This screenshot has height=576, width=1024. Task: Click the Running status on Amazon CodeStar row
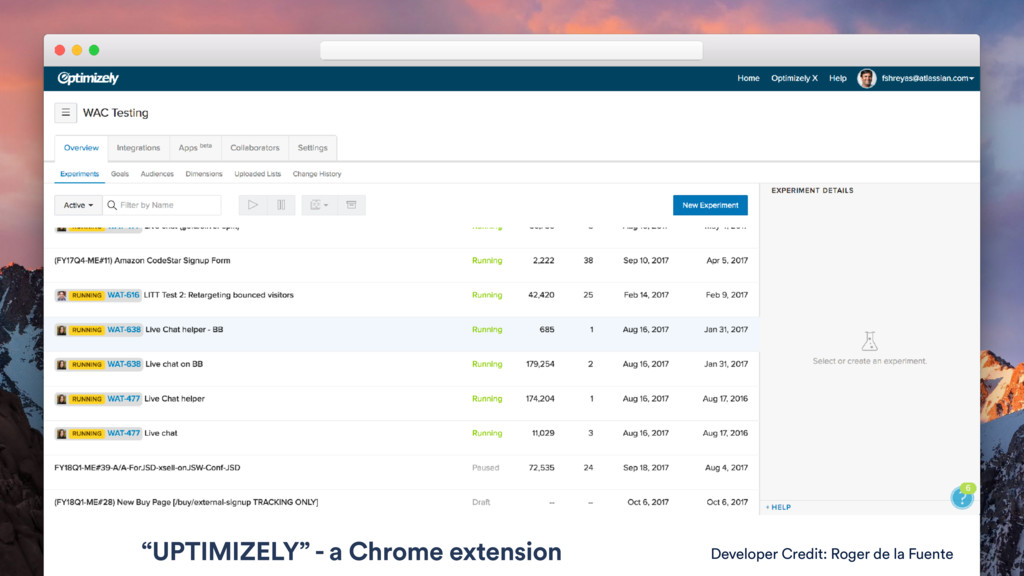[x=487, y=261]
